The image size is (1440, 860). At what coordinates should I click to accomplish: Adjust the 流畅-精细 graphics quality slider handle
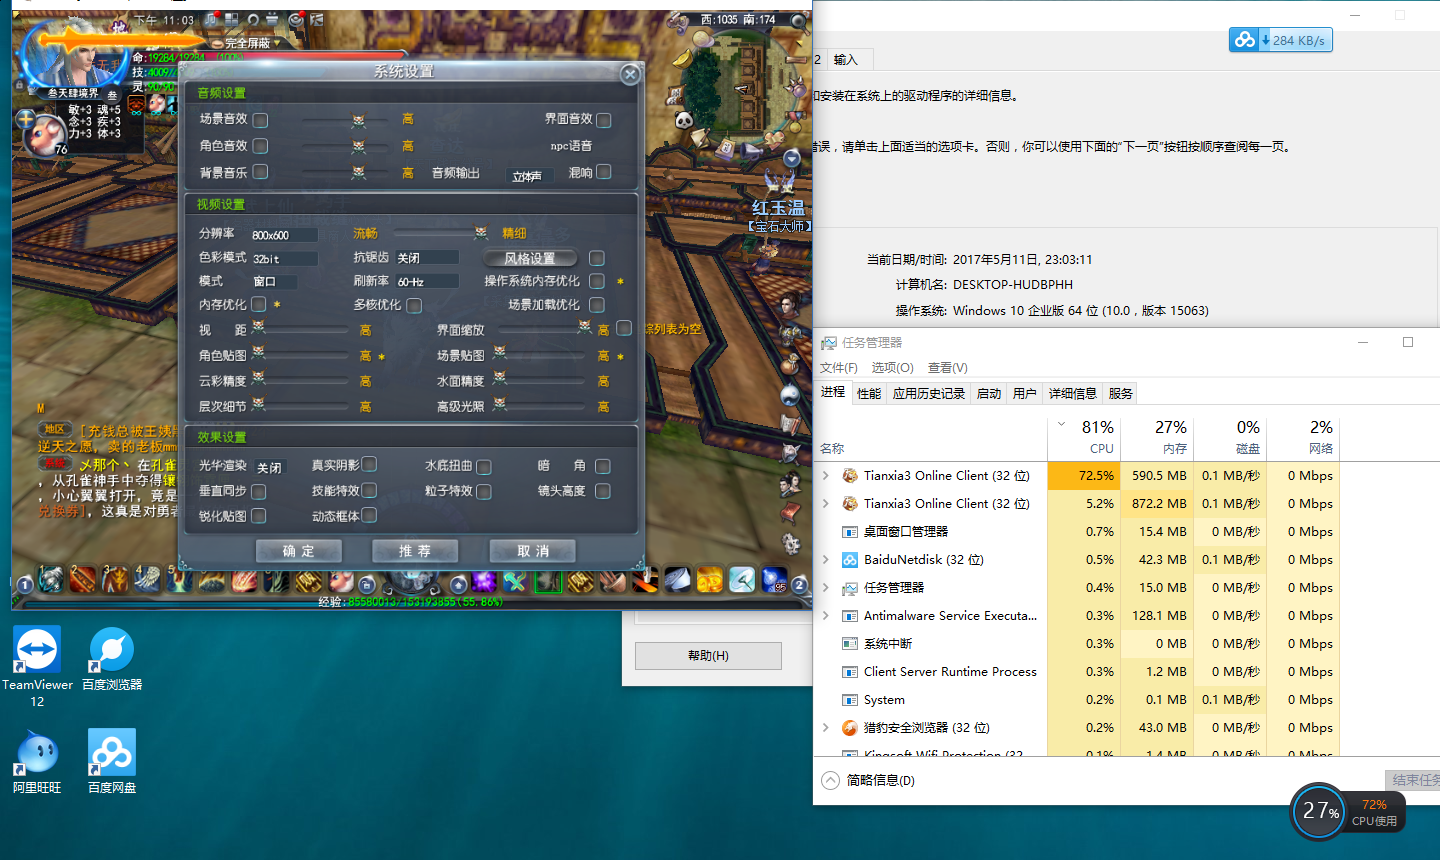[481, 233]
